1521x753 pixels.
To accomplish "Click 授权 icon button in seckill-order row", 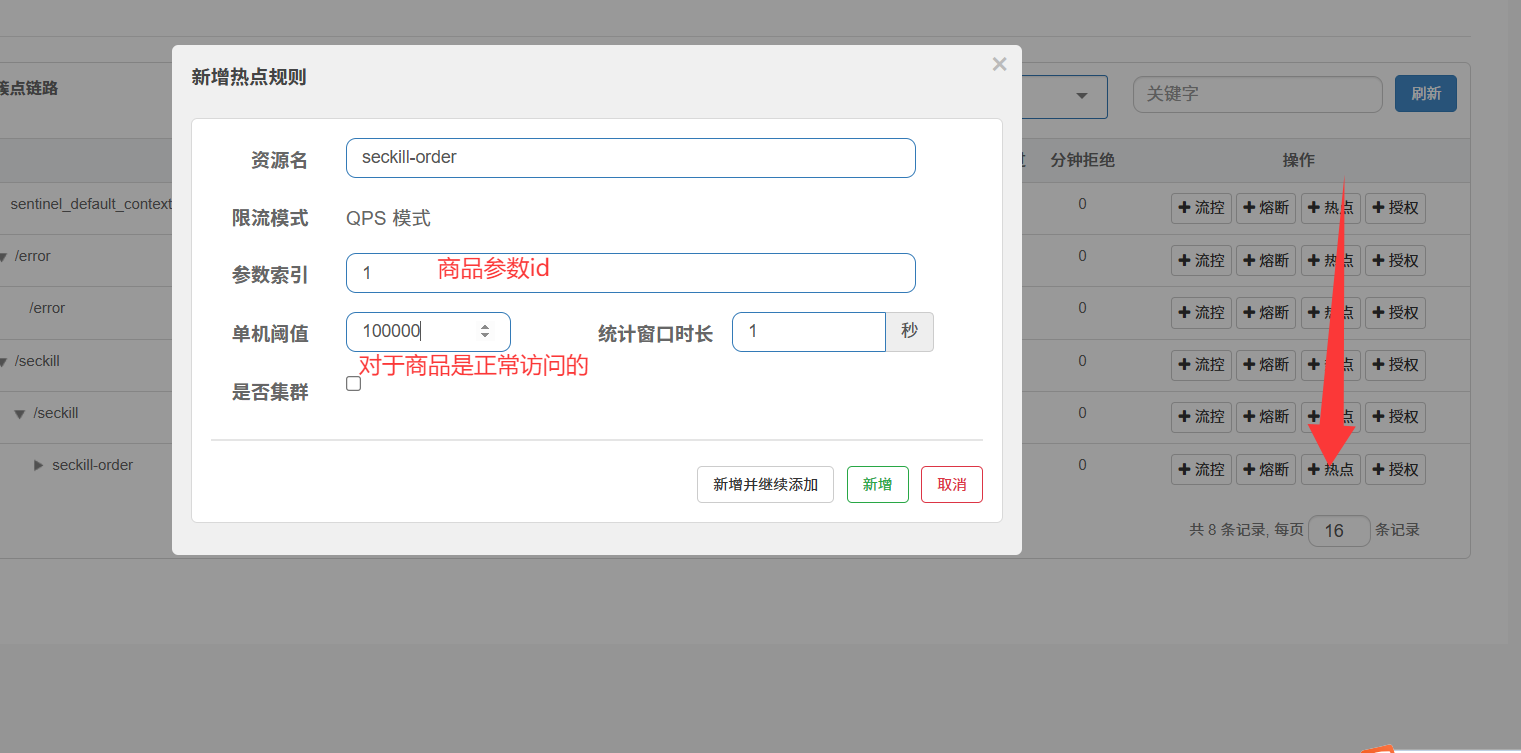I will (x=1395, y=469).
